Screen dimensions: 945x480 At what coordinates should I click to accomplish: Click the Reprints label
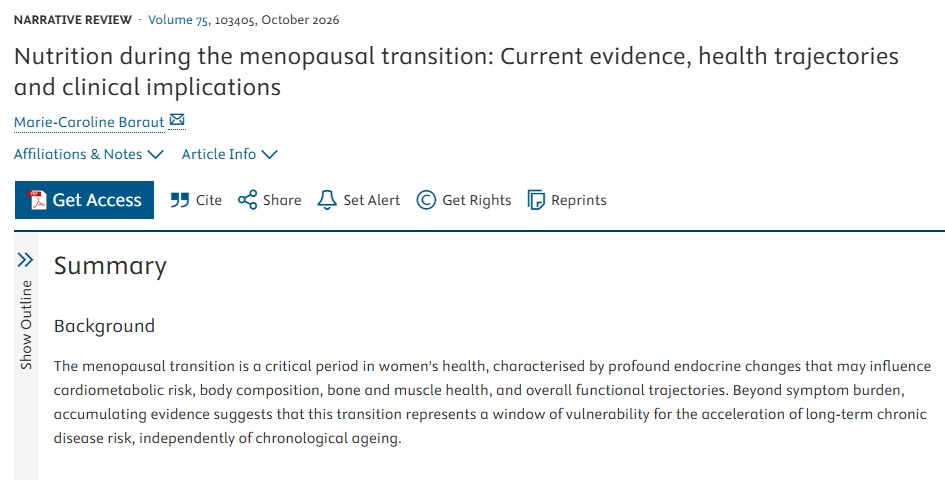coord(579,201)
